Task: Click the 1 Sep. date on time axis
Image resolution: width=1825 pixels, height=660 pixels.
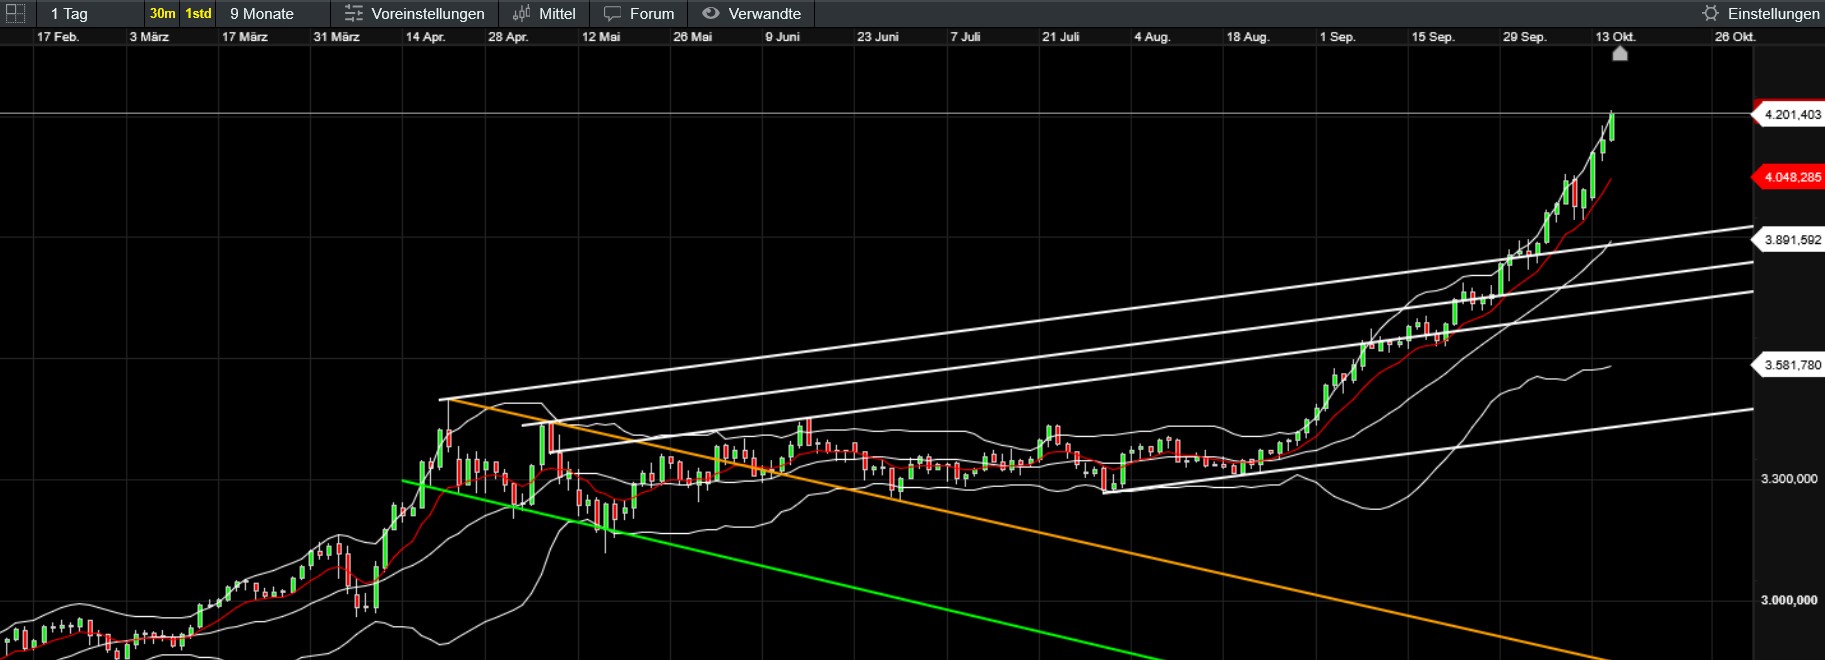Action: (1337, 37)
